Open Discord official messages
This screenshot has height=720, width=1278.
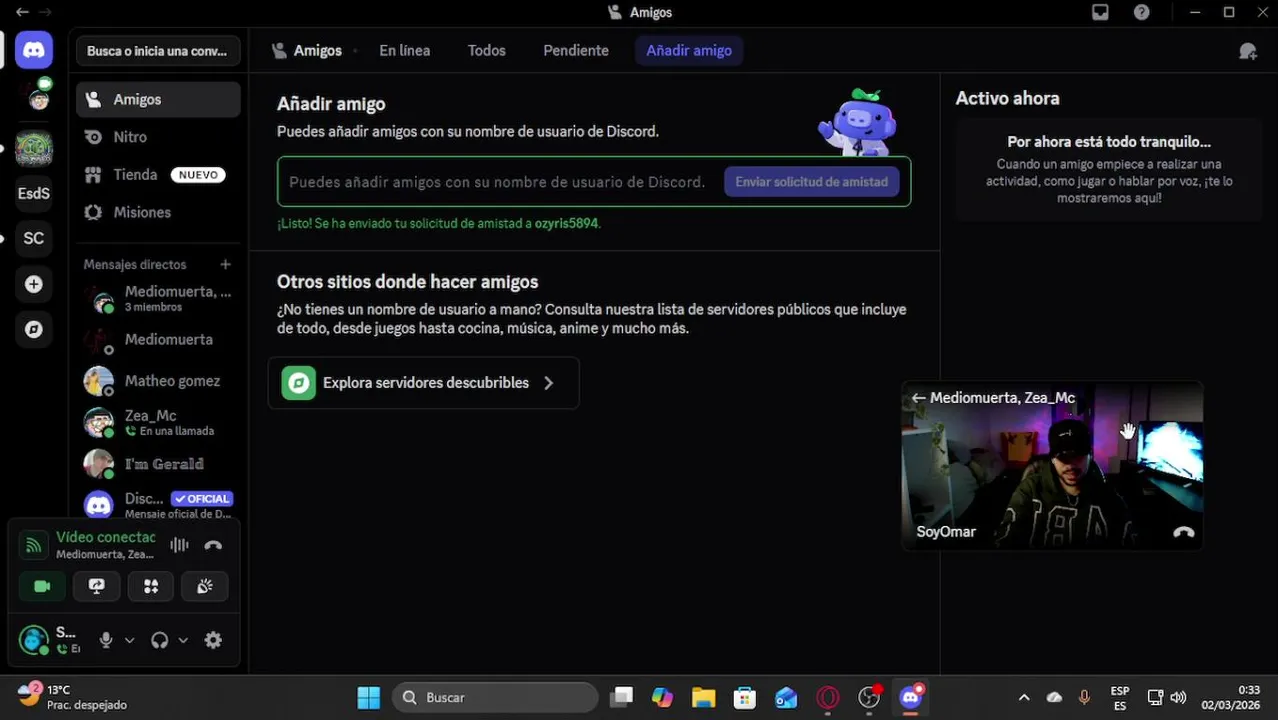pyautogui.click(x=158, y=504)
